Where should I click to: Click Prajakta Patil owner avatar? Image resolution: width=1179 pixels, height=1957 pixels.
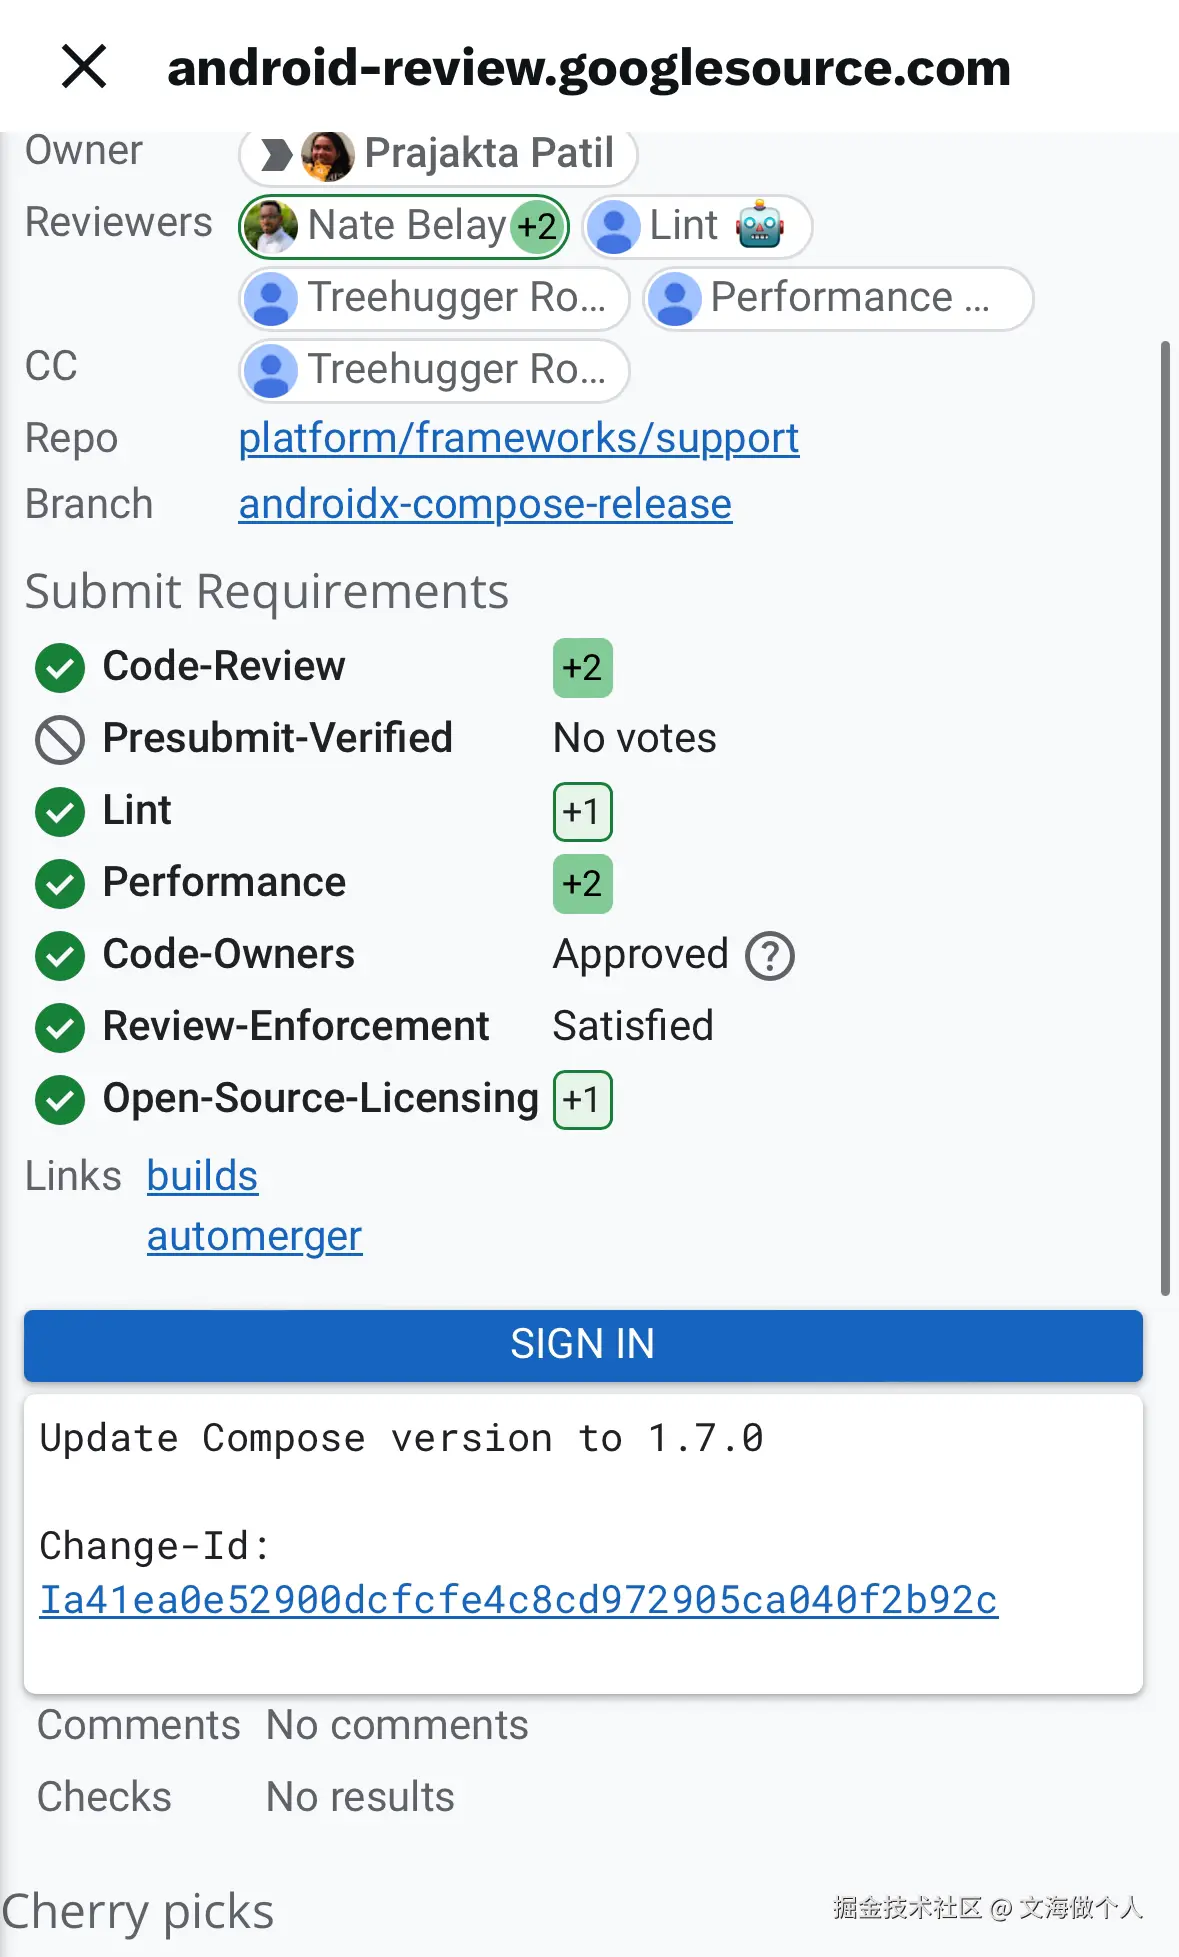pos(327,155)
